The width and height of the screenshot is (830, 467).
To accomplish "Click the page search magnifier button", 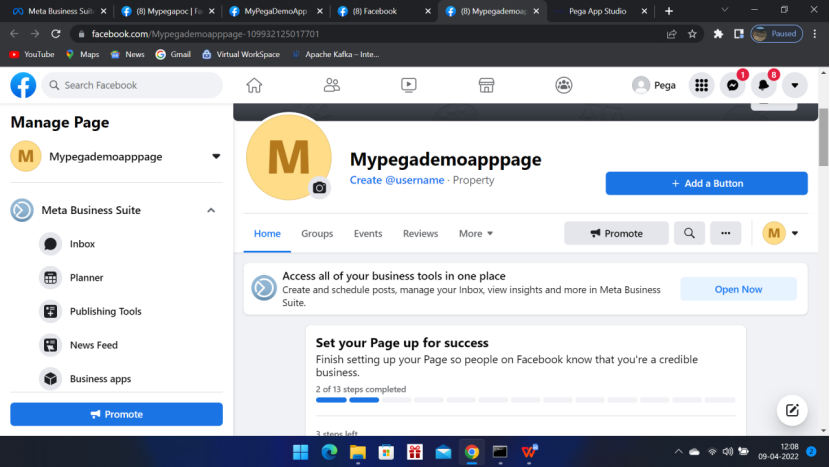I will coord(689,234).
